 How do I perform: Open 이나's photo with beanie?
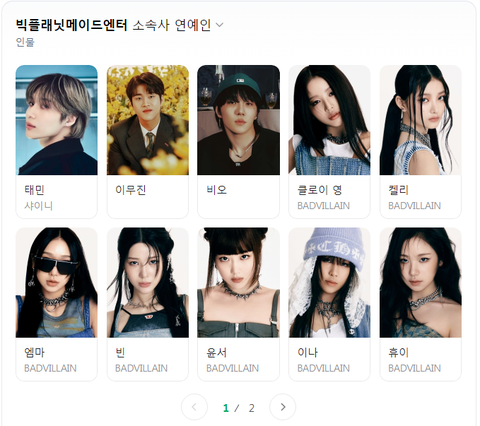[x=329, y=283]
